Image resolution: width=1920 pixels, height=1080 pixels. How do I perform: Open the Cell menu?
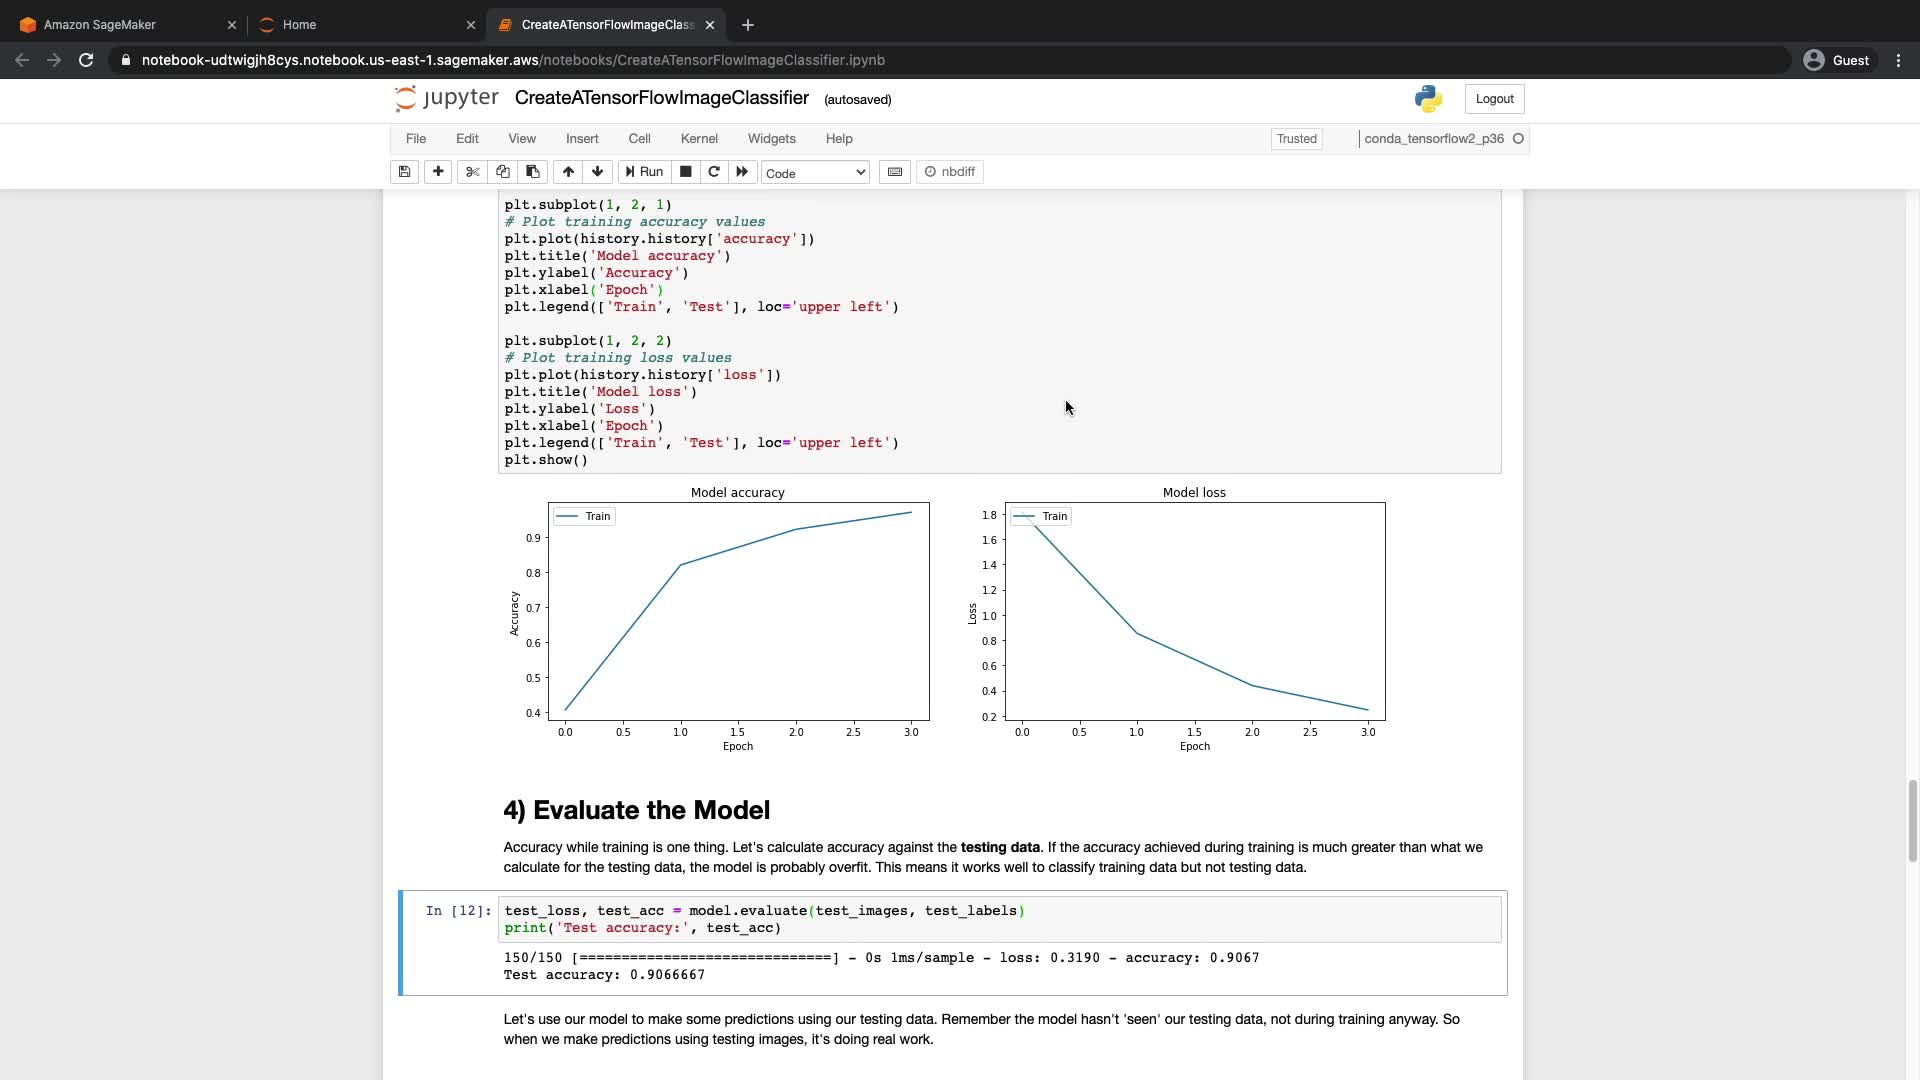click(639, 139)
